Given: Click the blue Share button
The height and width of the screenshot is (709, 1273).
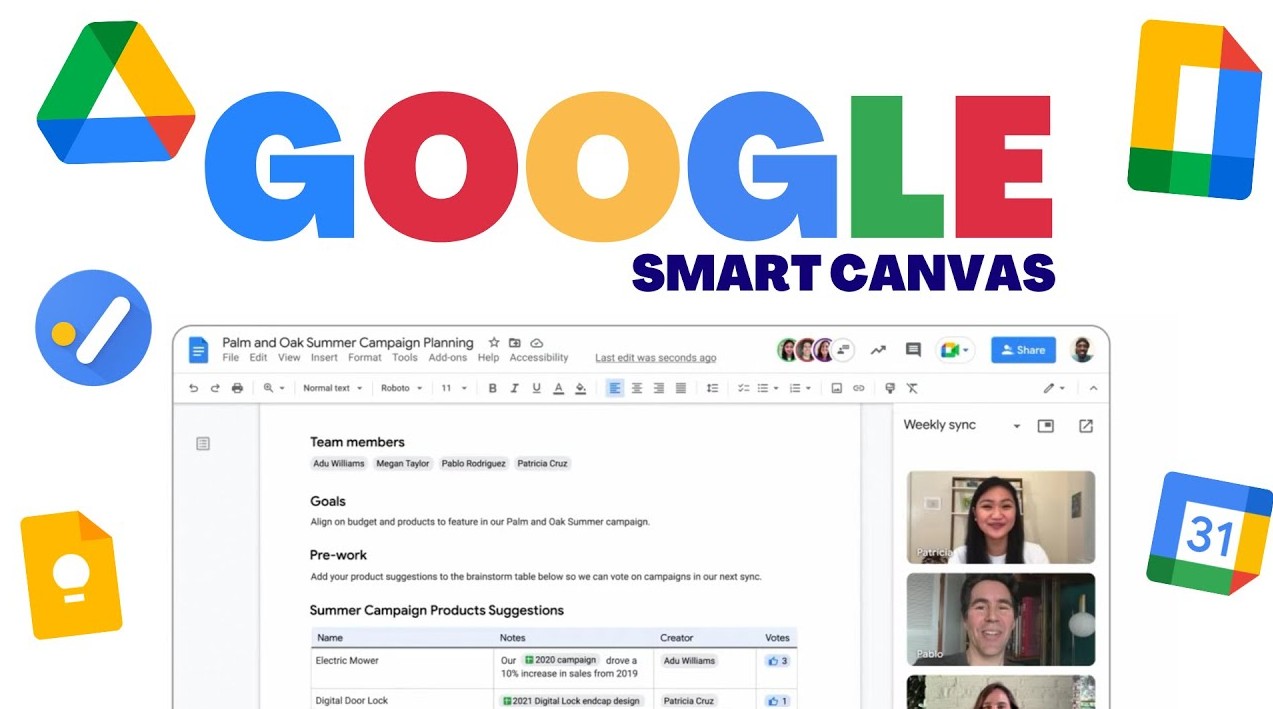Looking at the screenshot, I should tap(1022, 350).
